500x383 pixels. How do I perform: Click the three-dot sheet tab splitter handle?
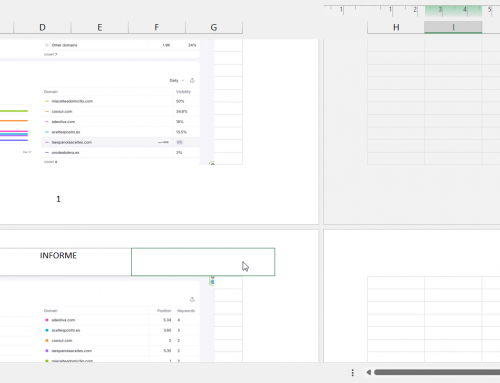click(353, 372)
